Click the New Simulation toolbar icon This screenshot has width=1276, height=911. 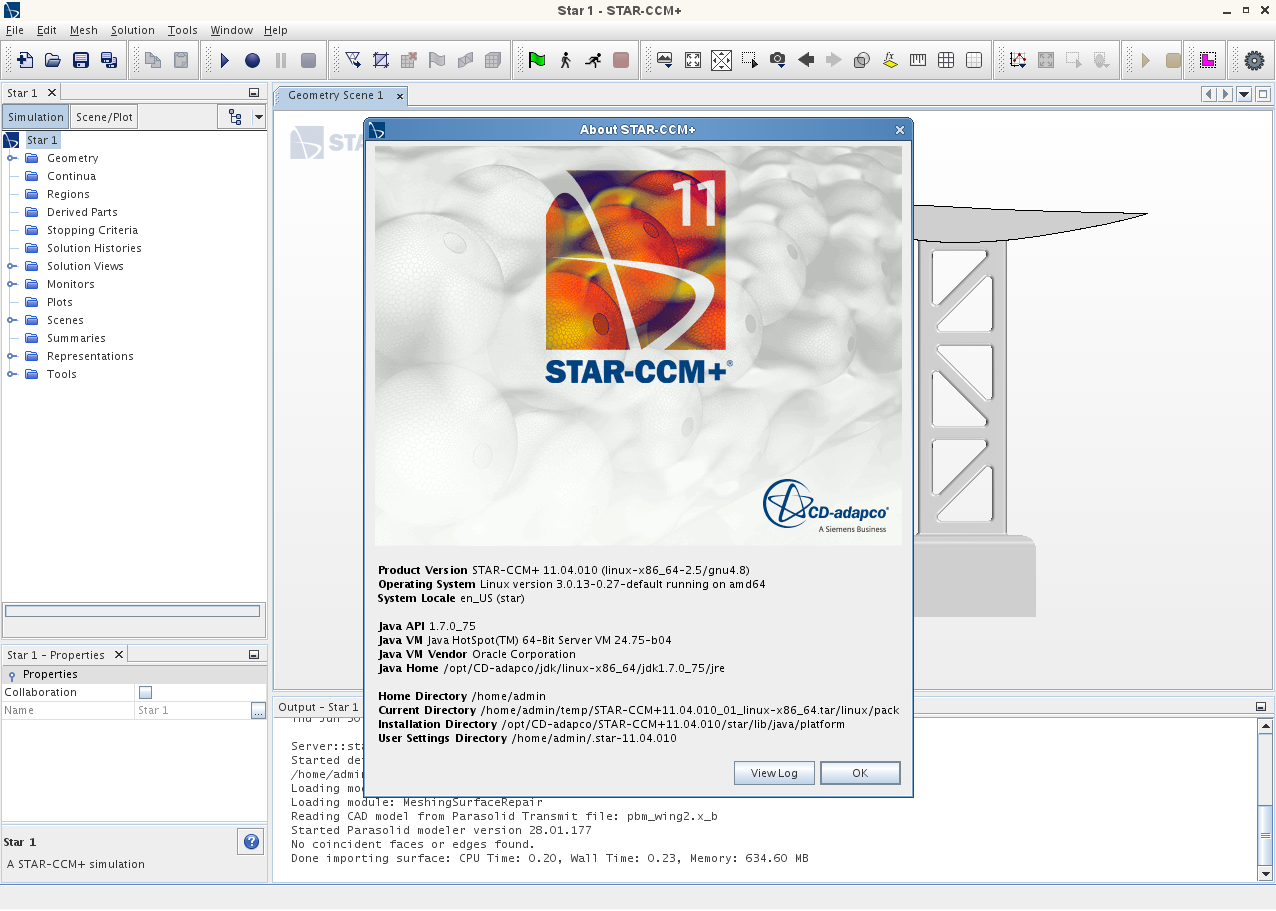[x=25, y=60]
